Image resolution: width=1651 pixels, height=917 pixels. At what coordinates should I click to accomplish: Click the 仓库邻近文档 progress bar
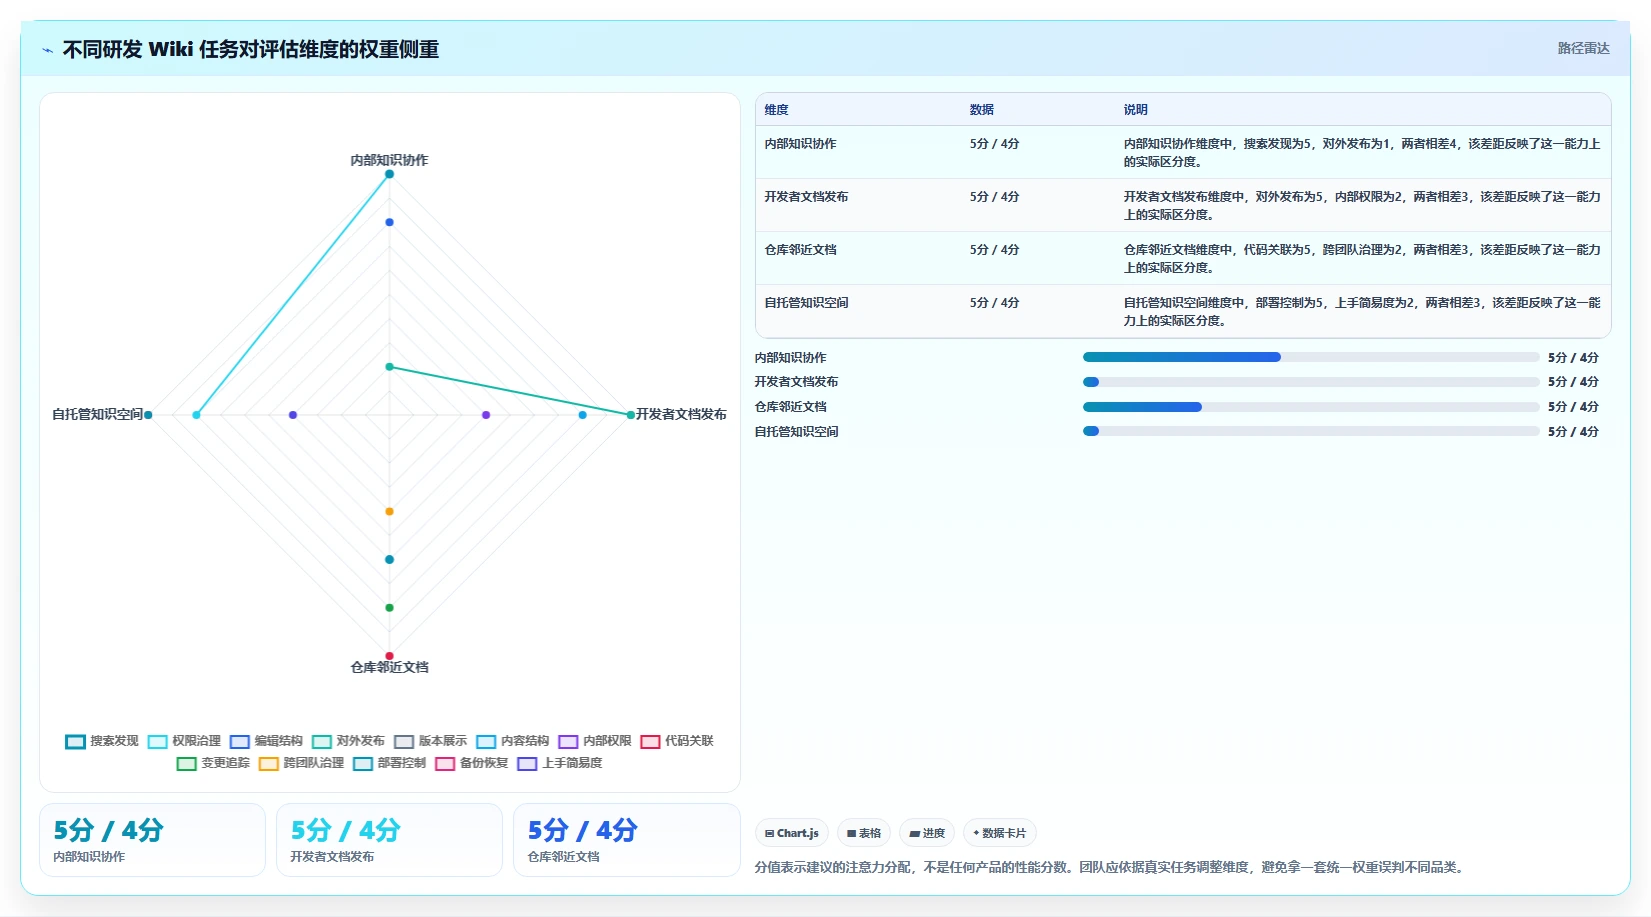click(1311, 407)
